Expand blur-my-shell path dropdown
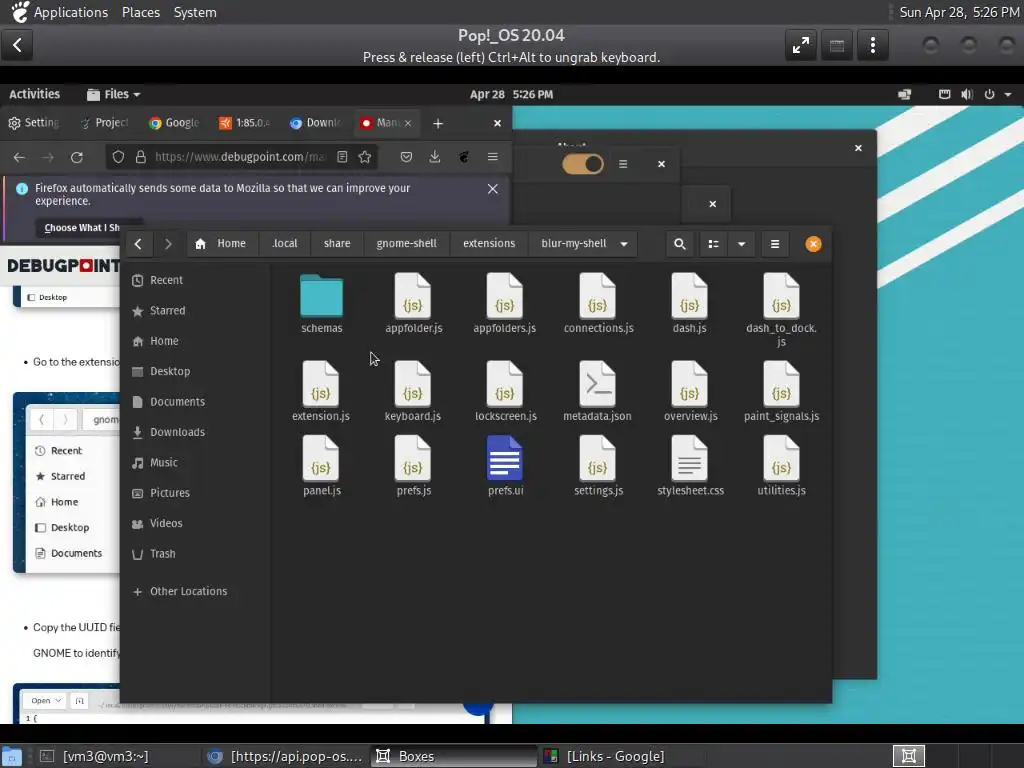The image size is (1024, 768). (624, 244)
